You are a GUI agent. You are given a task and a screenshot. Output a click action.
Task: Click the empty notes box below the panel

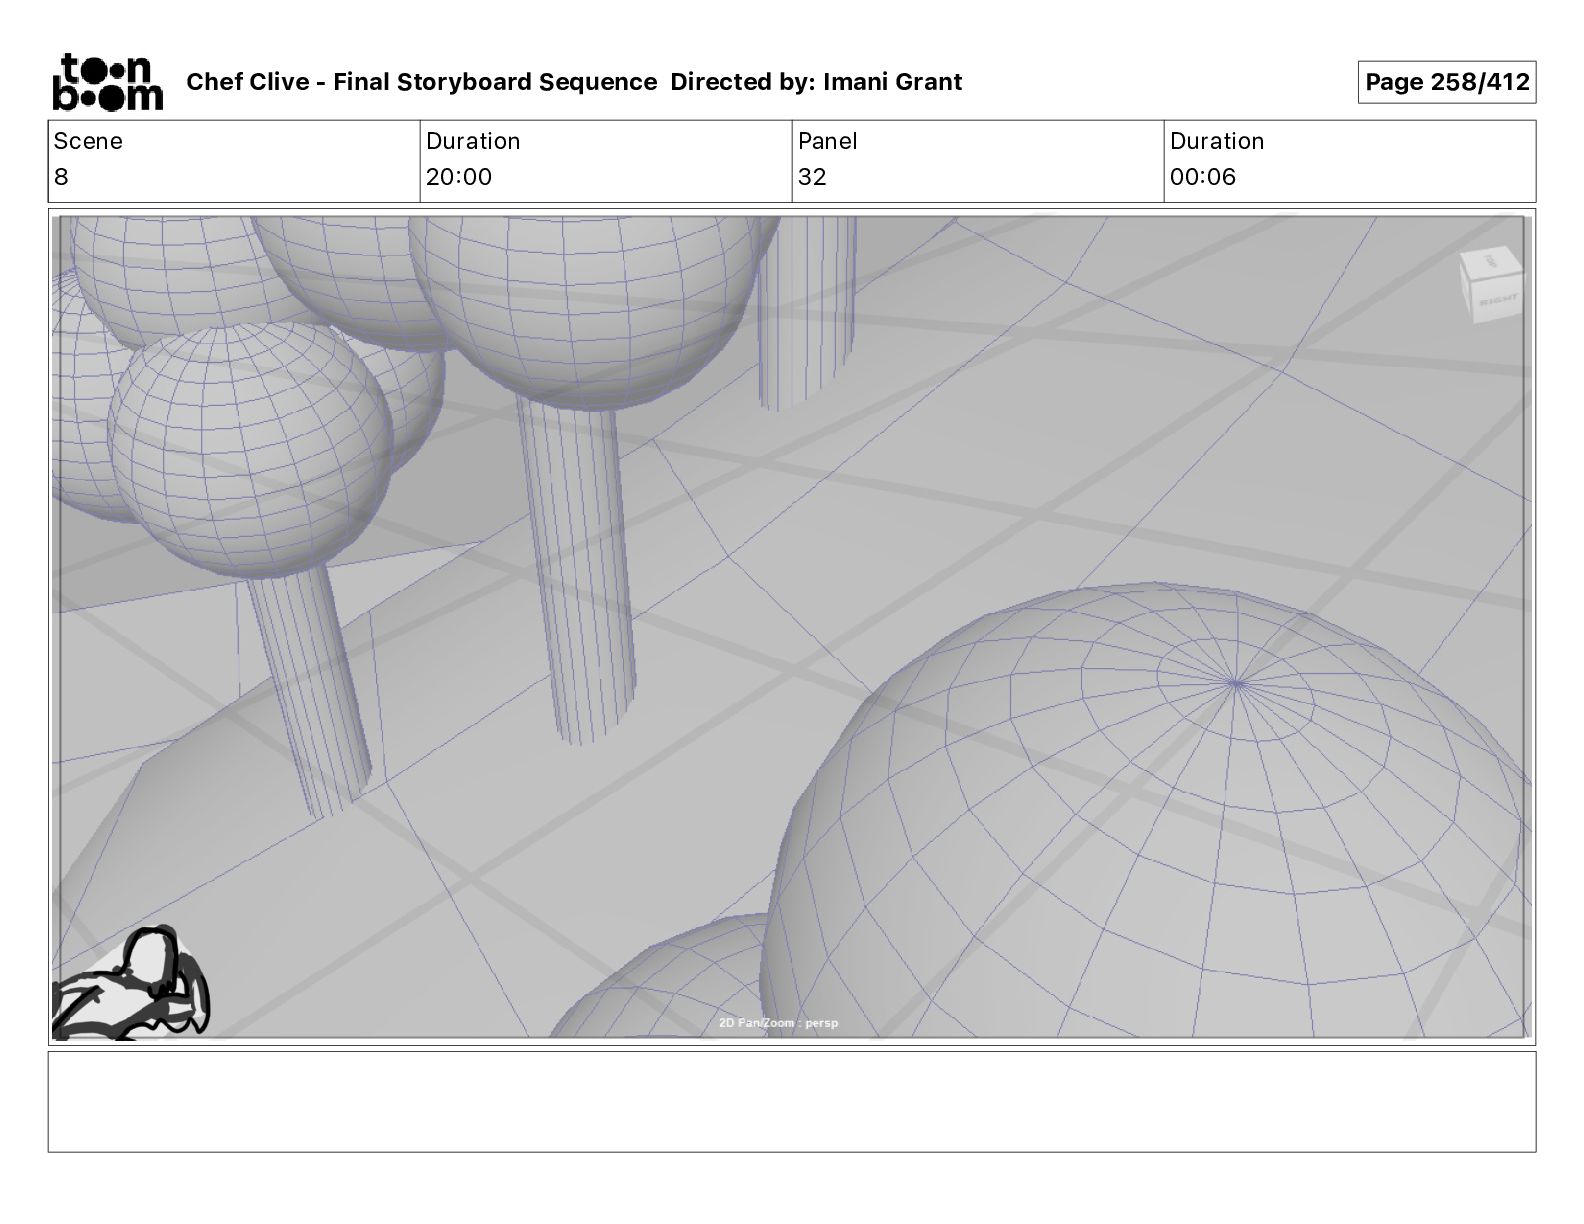[792, 1101]
